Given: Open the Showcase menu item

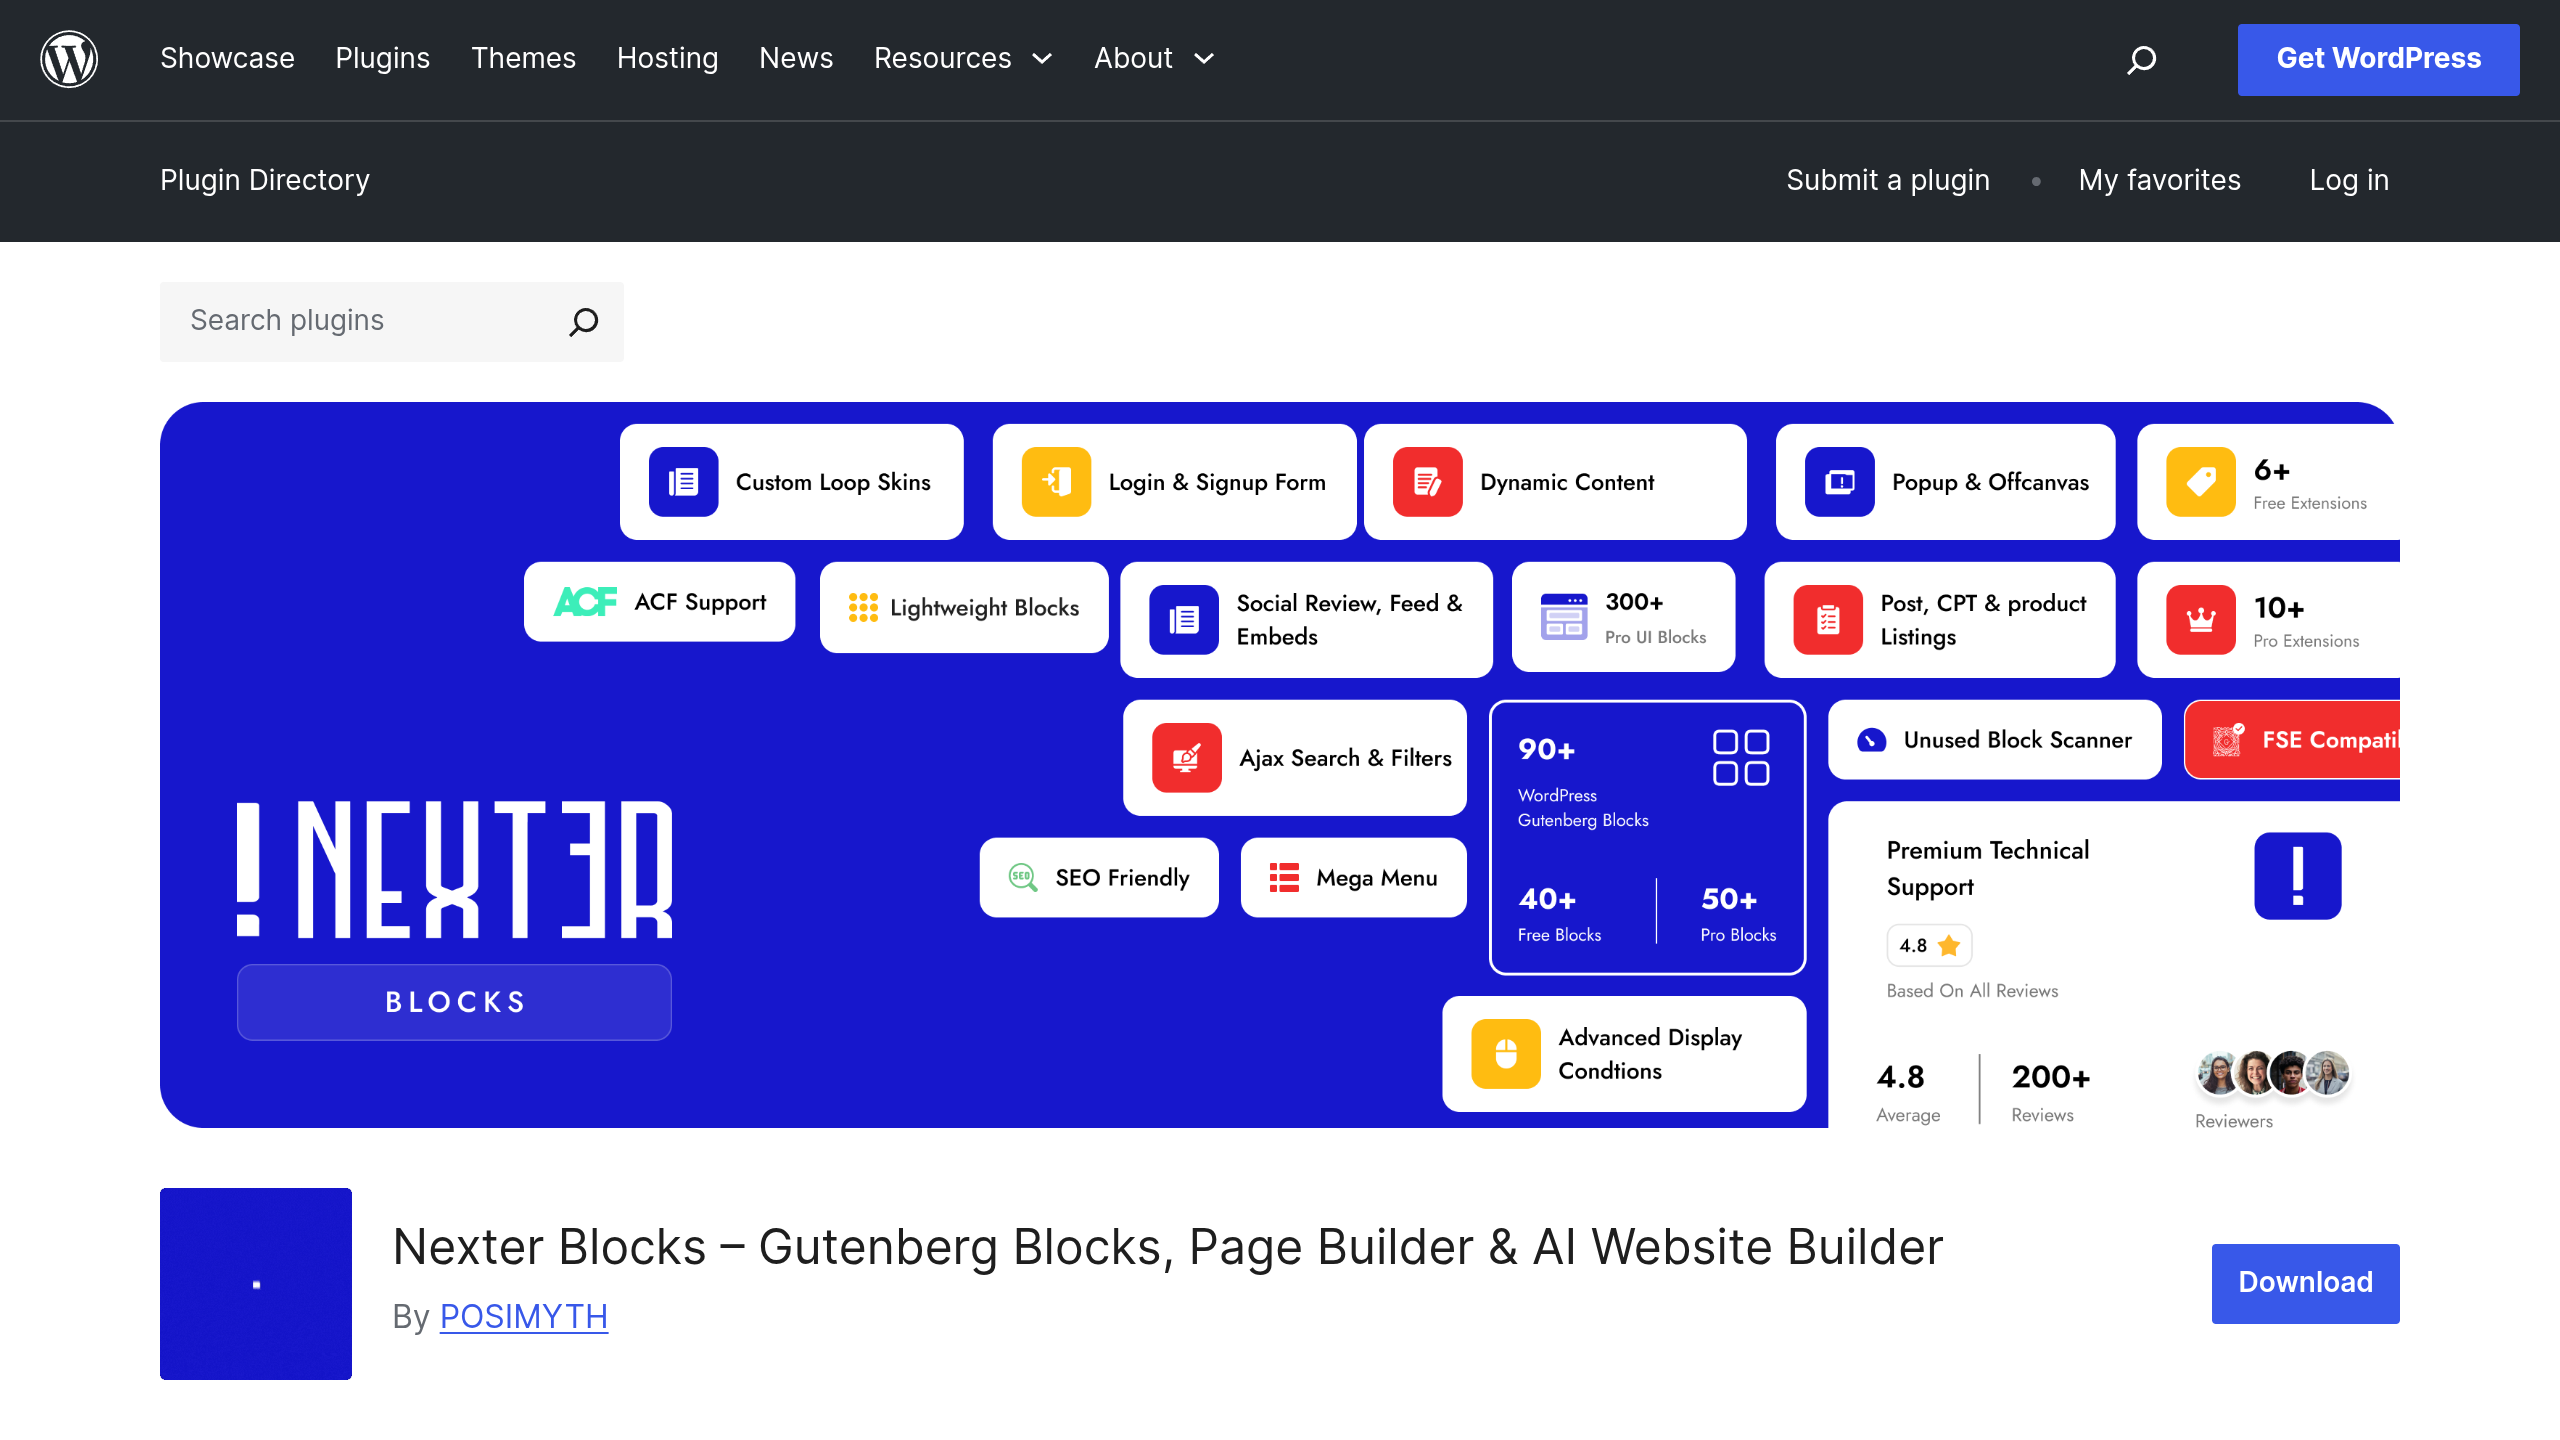Looking at the screenshot, I should (x=227, y=59).
